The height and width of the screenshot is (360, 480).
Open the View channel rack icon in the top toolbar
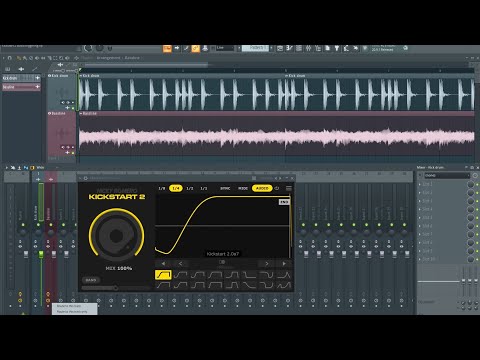tap(299, 48)
